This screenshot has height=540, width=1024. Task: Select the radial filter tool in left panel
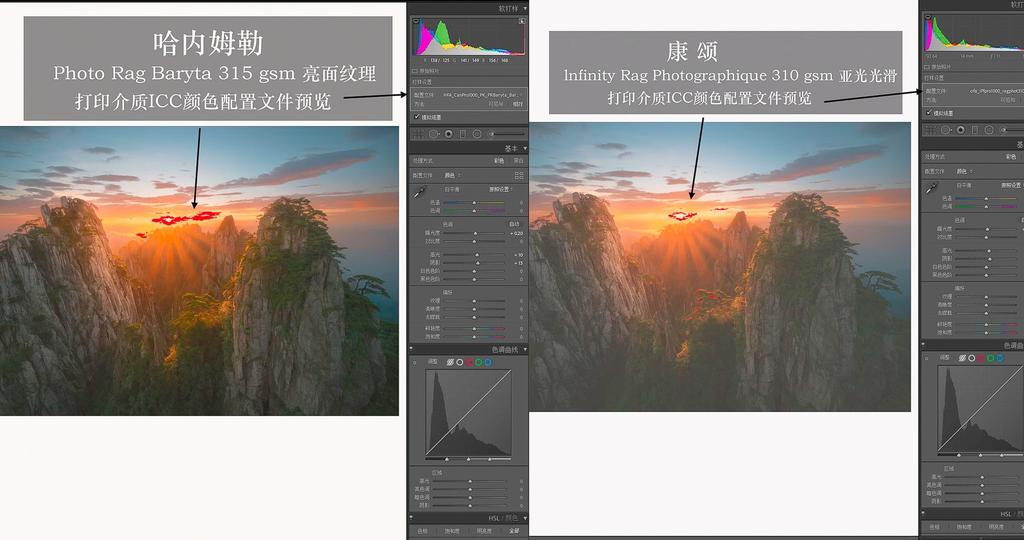[x=477, y=134]
